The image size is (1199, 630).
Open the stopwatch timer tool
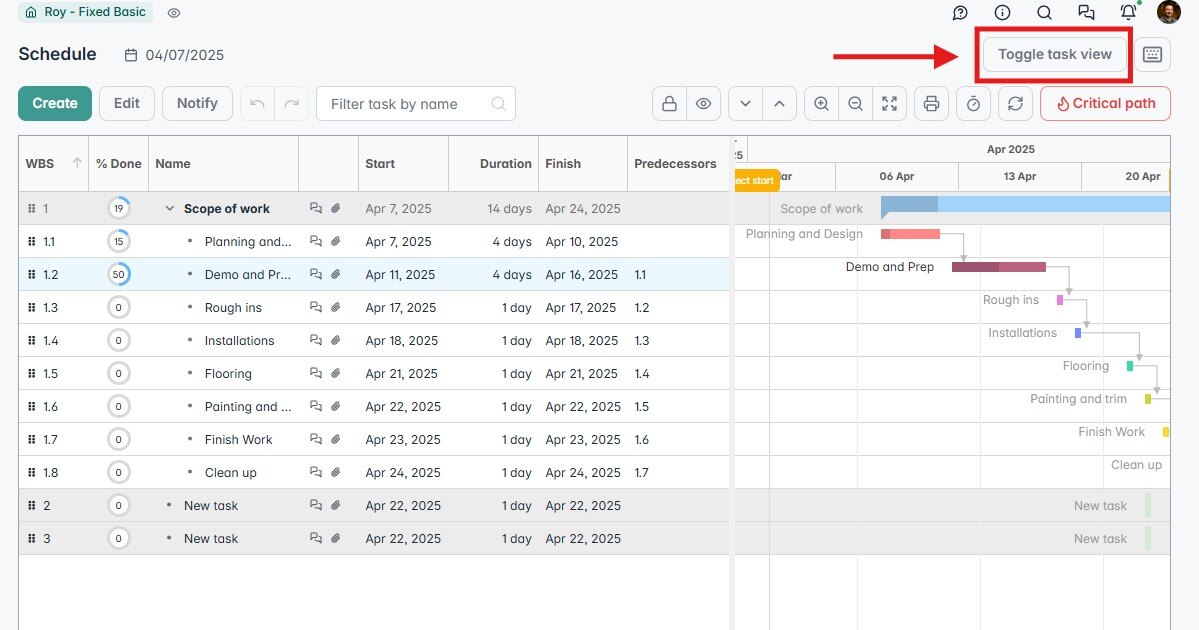973,103
